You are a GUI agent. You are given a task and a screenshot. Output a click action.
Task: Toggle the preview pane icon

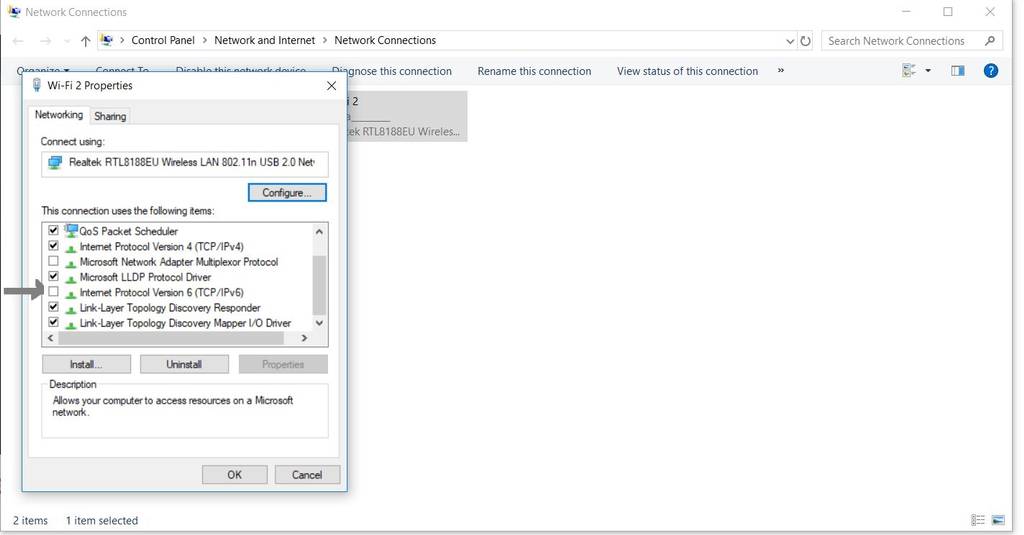pos(958,71)
